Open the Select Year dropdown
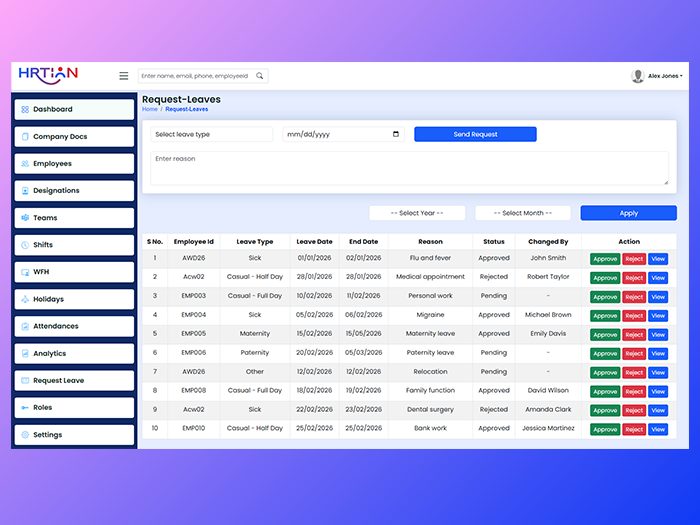 pyautogui.click(x=417, y=213)
